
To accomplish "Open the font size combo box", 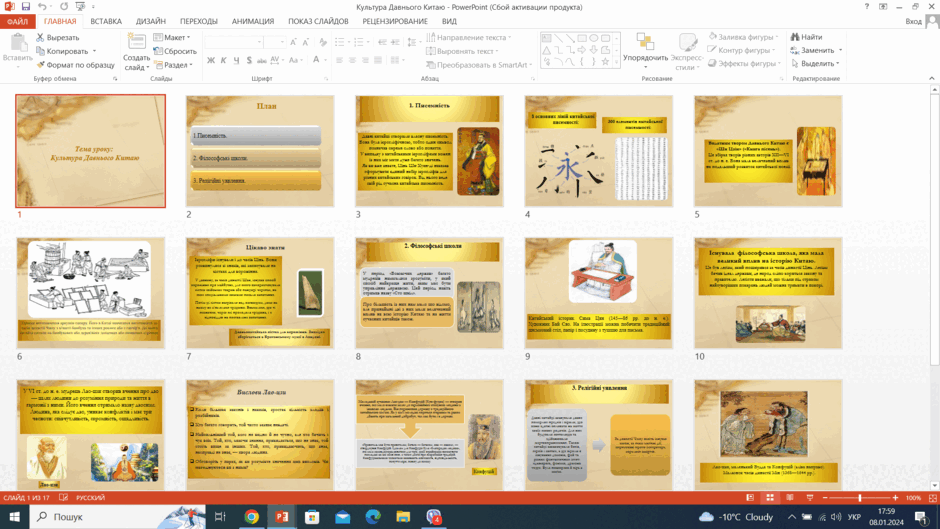I will point(275,42).
